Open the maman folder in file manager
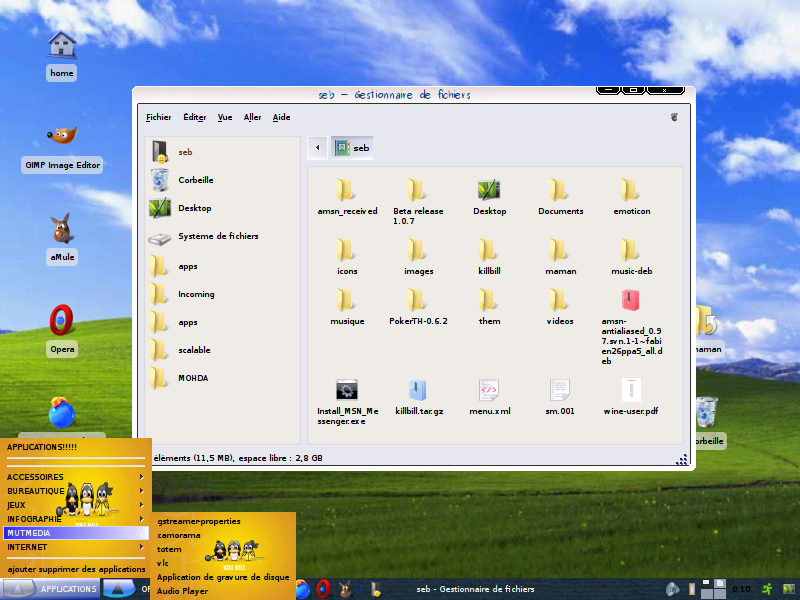The image size is (800, 600). (x=560, y=257)
